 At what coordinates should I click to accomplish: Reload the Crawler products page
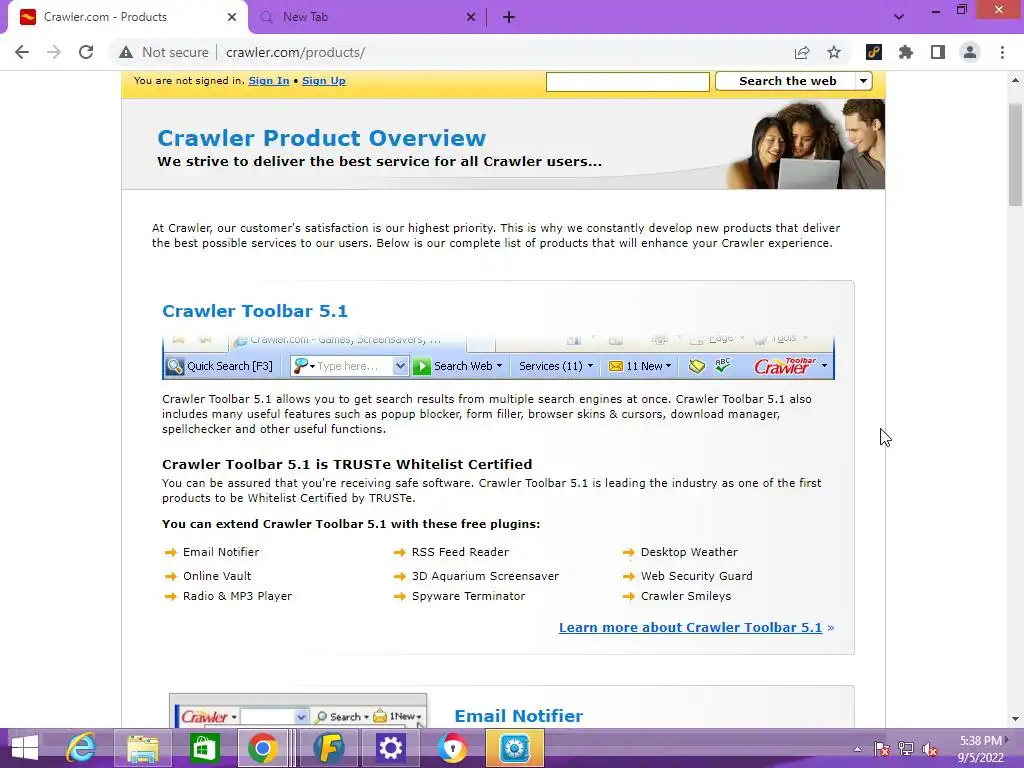86,52
